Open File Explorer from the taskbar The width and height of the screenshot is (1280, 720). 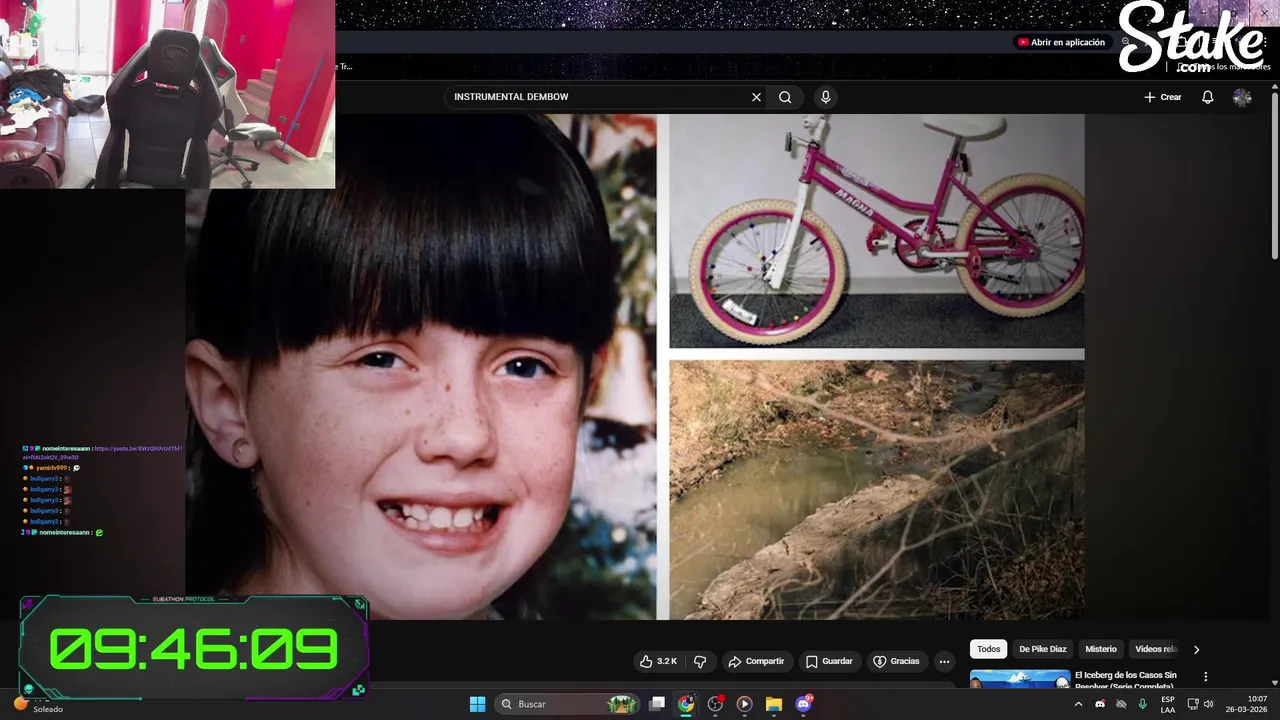pos(773,704)
